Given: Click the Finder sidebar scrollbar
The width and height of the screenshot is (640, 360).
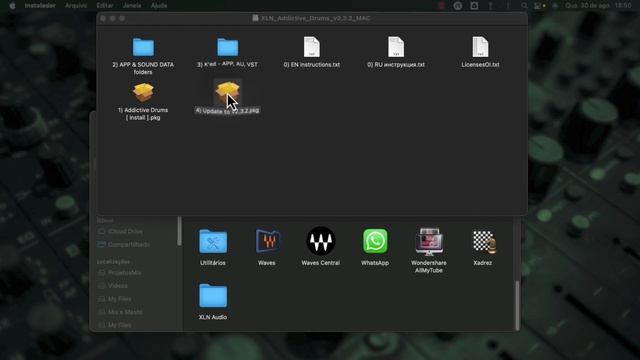Looking at the screenshot, I should point(179,231).
